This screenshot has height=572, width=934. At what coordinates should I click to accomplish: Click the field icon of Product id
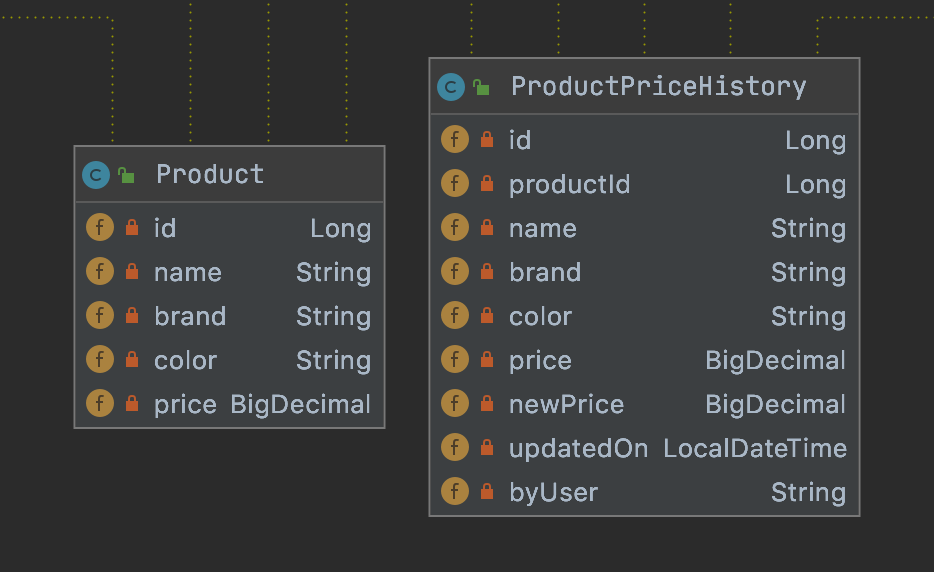pos(100,228)
